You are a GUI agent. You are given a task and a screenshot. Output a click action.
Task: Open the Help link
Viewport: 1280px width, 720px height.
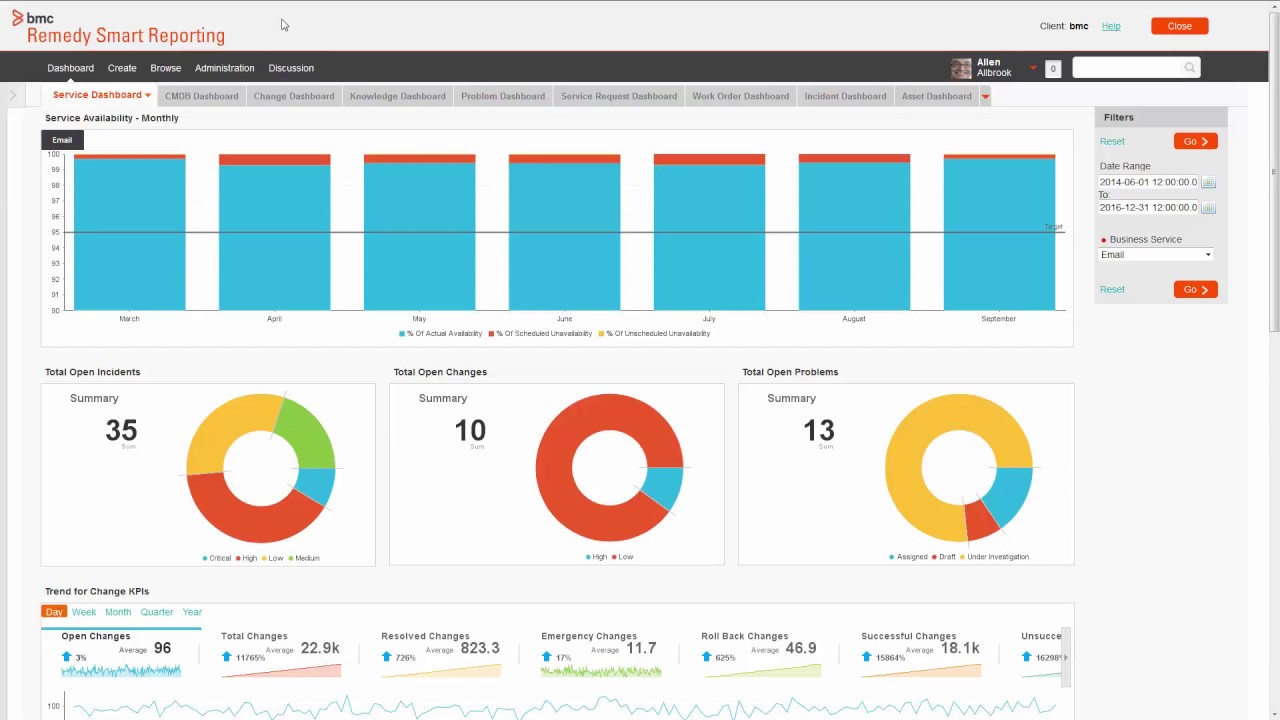pos(1111,26)
